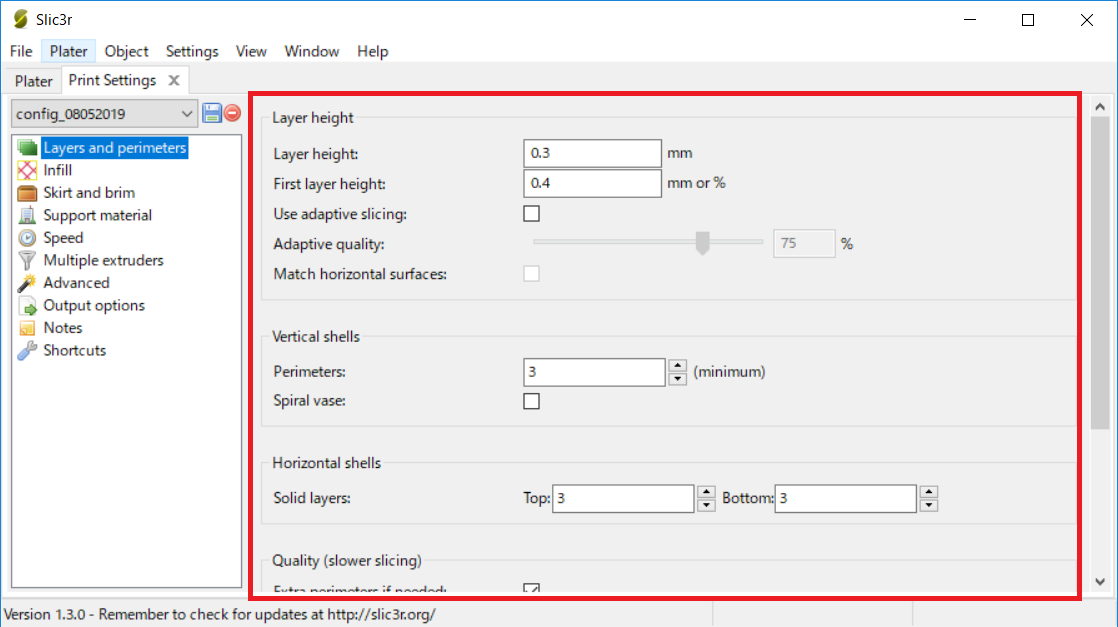
Task: Open the Settings menu
Action: pos(192,51)
